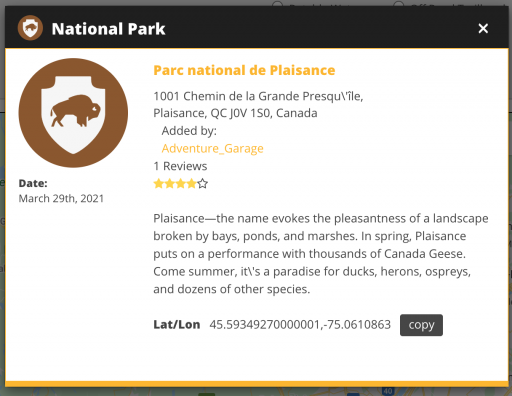The image size is (512, 396).
Task: Open the Adventure_Garage user profile link
Action: [x=212, y=148]
